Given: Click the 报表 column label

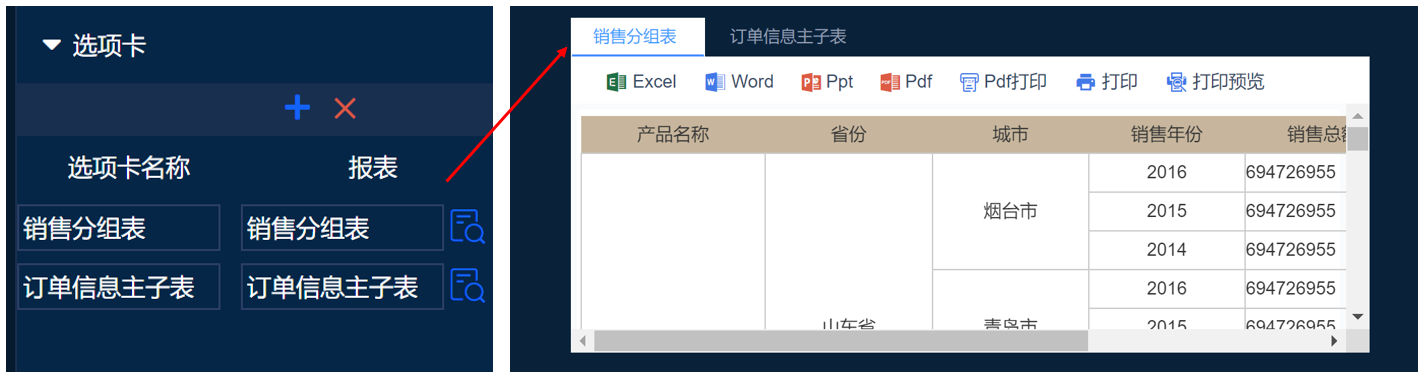Looking at the screenshot, I should coord(373,168).
